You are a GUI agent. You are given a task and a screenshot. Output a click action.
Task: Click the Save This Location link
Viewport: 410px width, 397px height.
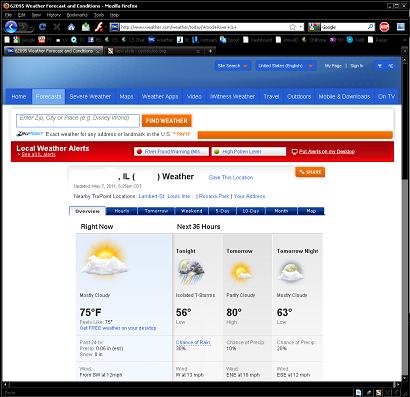point(231,178)
